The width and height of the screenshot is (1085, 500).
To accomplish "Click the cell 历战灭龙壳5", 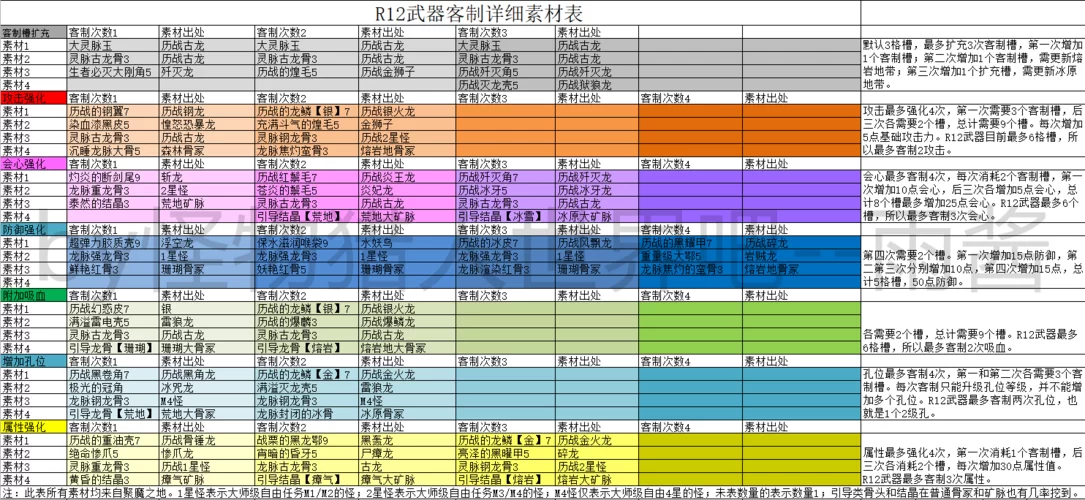I will [504, 84].
